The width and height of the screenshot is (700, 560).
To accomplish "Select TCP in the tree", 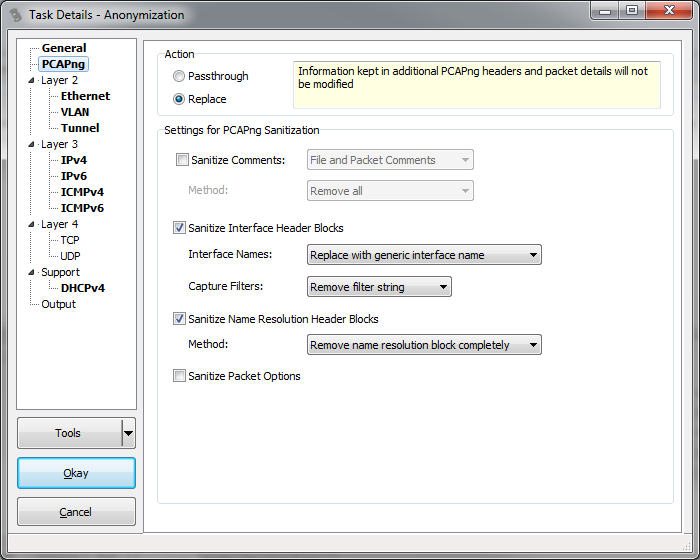I will pos(70,240).
